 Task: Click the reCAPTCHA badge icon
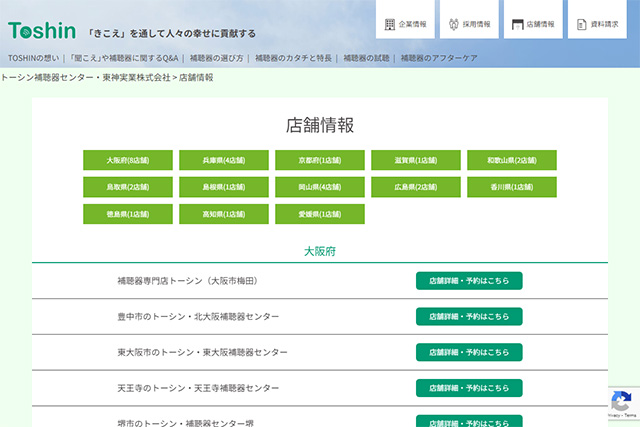click(620, 403)
